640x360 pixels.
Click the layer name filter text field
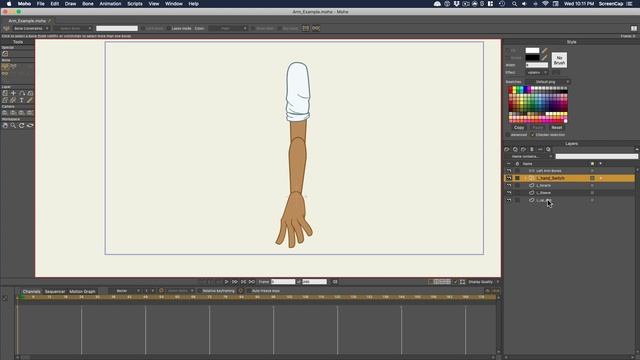coord(596,156)
